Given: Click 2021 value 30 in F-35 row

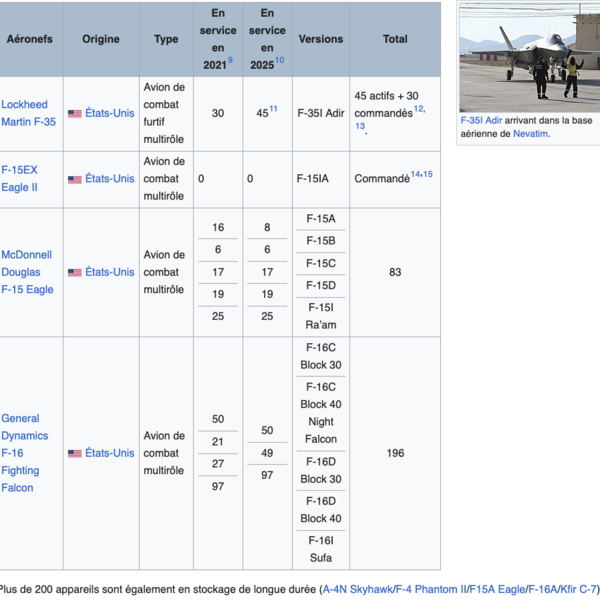Looking at the screenshot, I should tap(218, 113).
